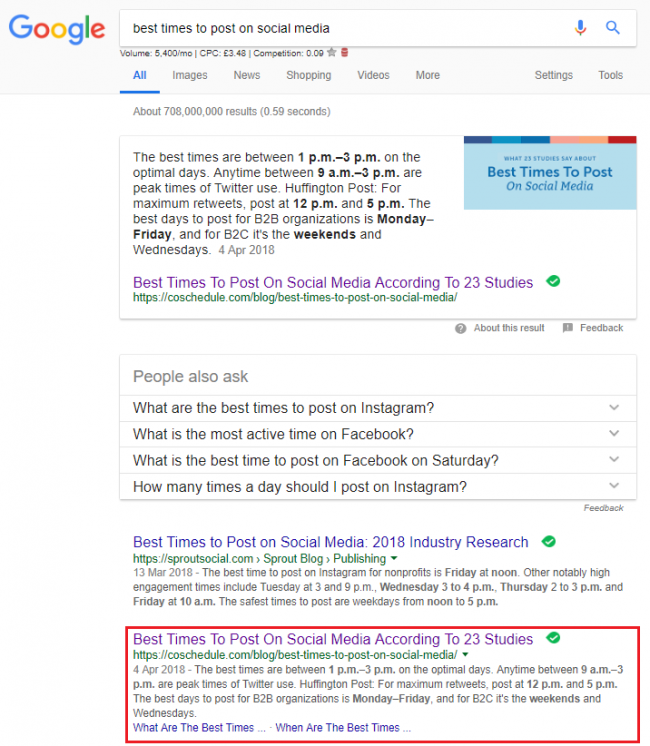Open the second 'According To 23 Studies' result title
650x746 pixels.
click(x=333, y=639)
